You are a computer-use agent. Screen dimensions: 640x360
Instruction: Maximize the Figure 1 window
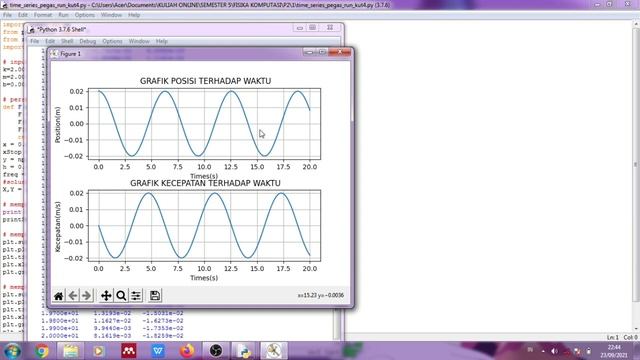pyautogui.click(x=322, y=52)
